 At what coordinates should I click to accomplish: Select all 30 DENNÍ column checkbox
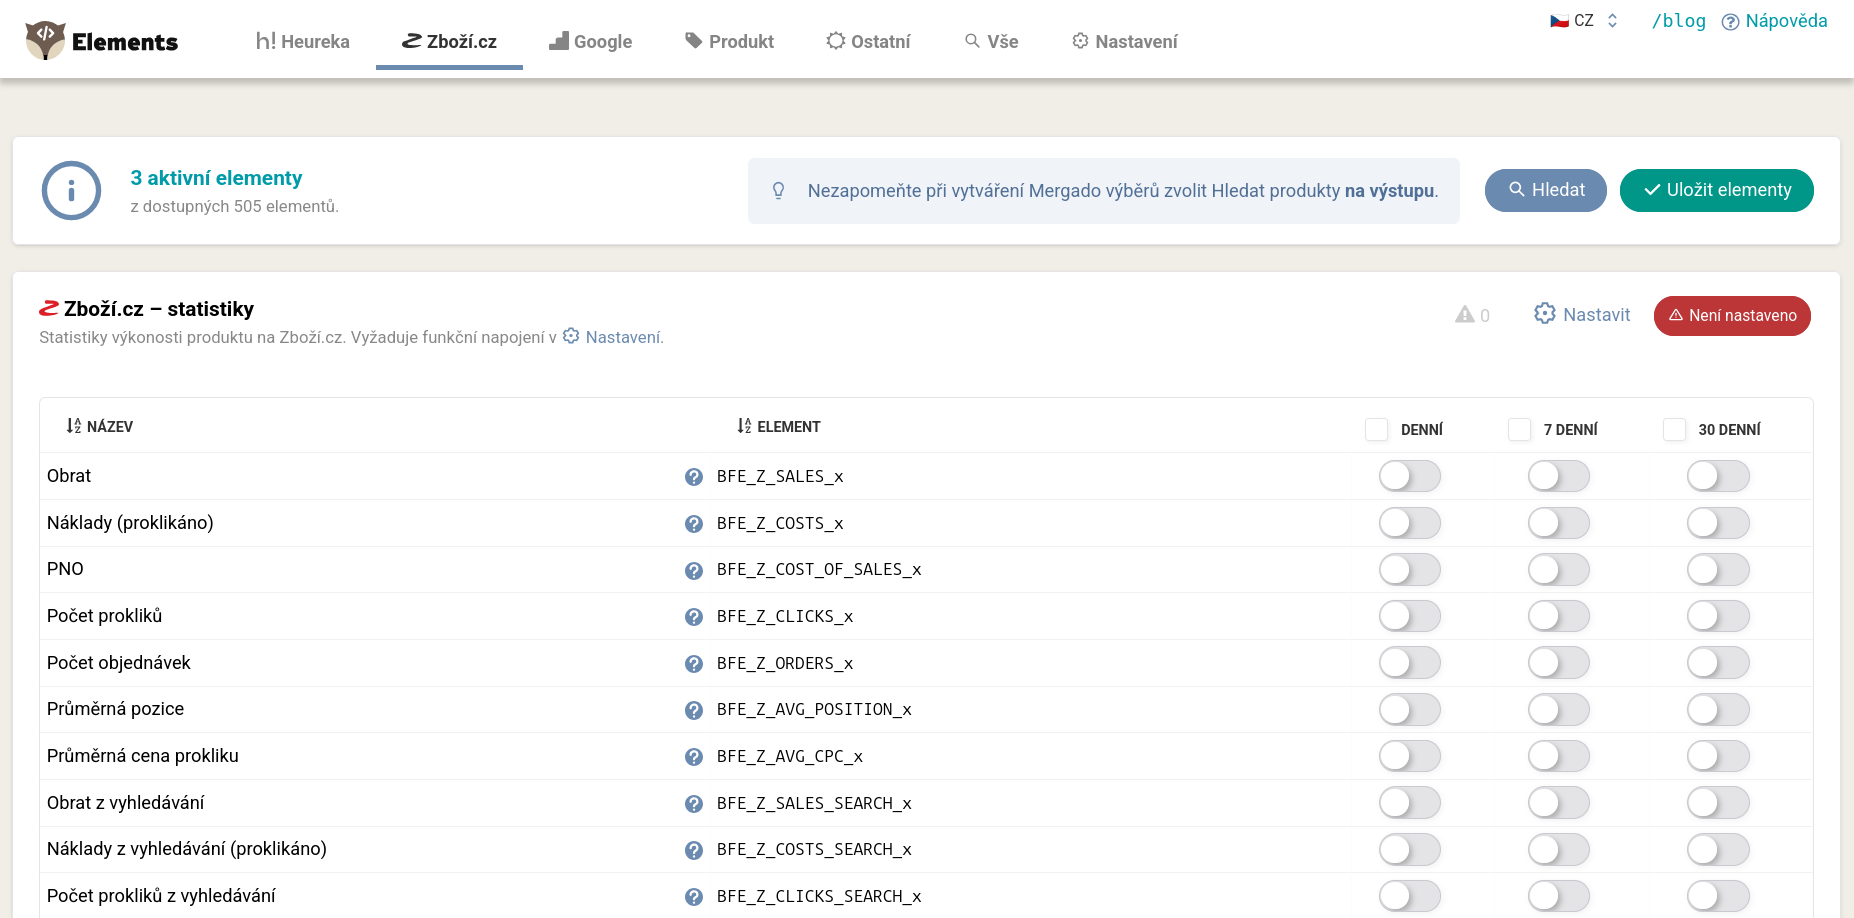[x=1674, y=429]
